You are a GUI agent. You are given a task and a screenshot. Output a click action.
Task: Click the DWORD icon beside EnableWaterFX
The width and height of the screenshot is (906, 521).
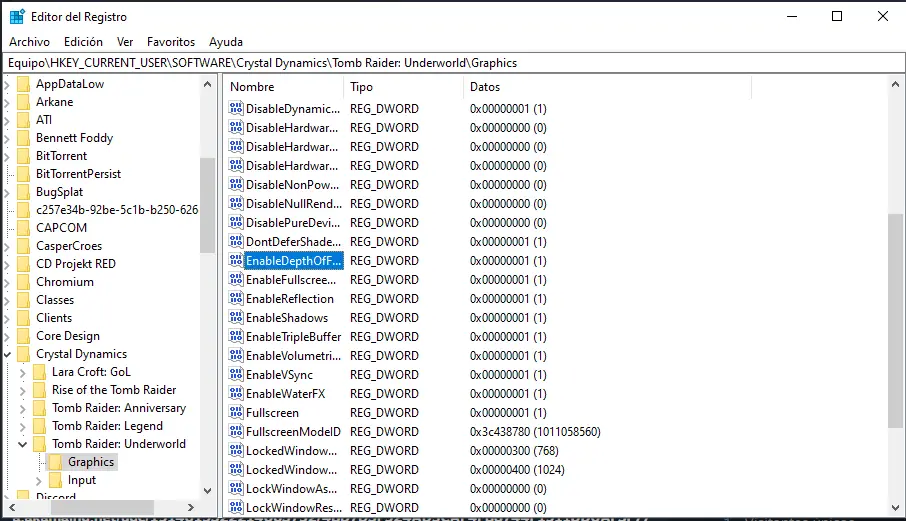236,394
